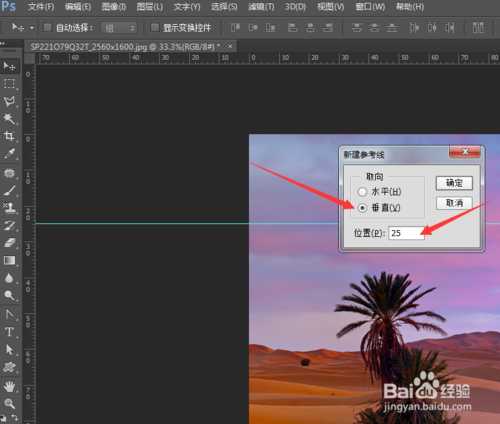The height and width of the screenshot is (424, 500).
Task: Open the 滤镜(T) menu
Action: [x=261, y=7]
